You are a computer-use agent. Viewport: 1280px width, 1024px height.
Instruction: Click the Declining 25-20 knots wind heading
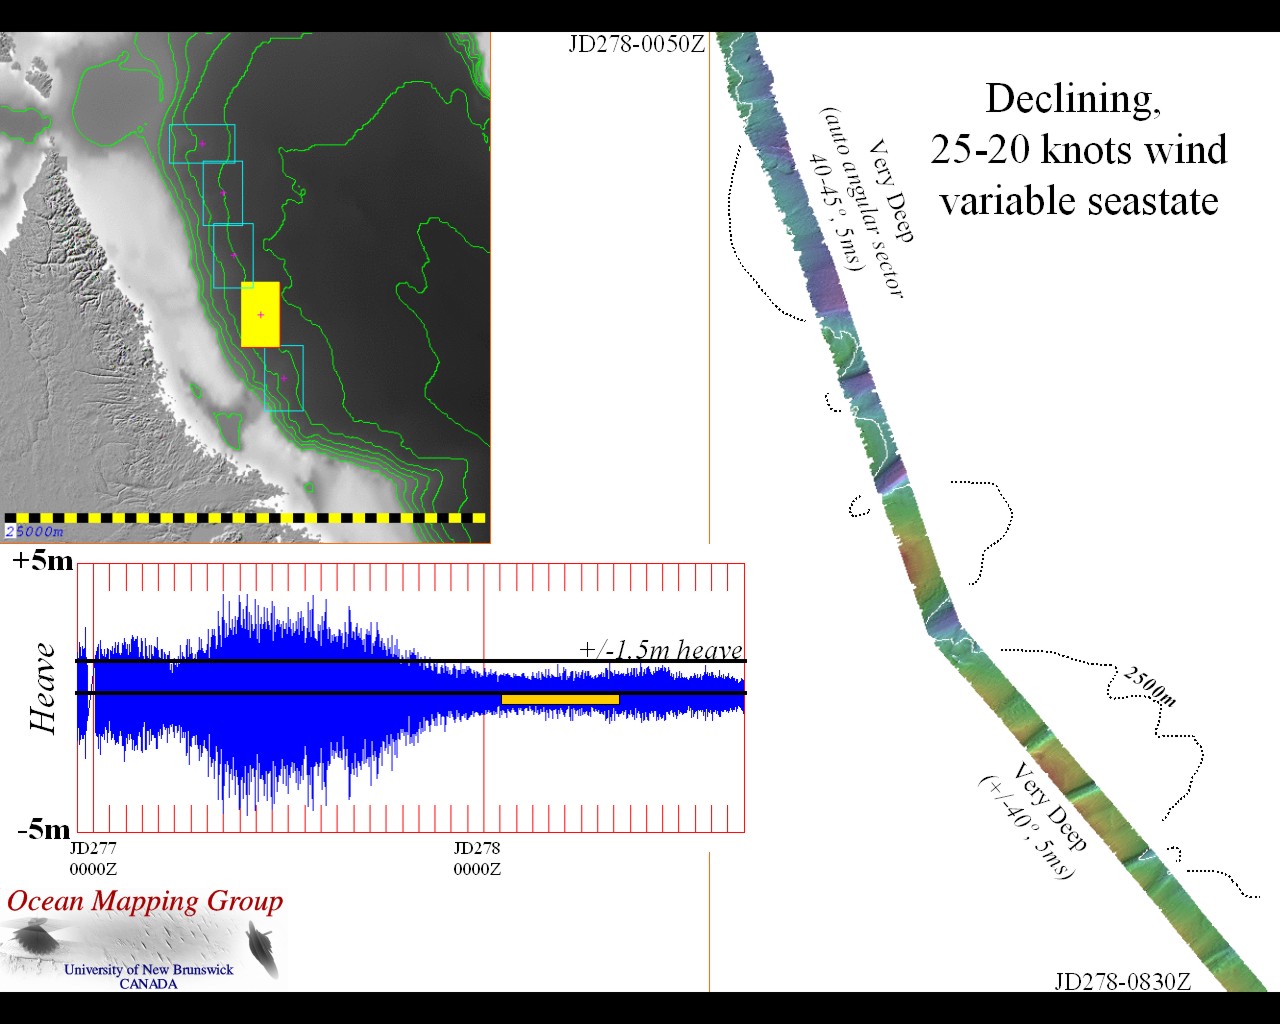(1078, 150)
